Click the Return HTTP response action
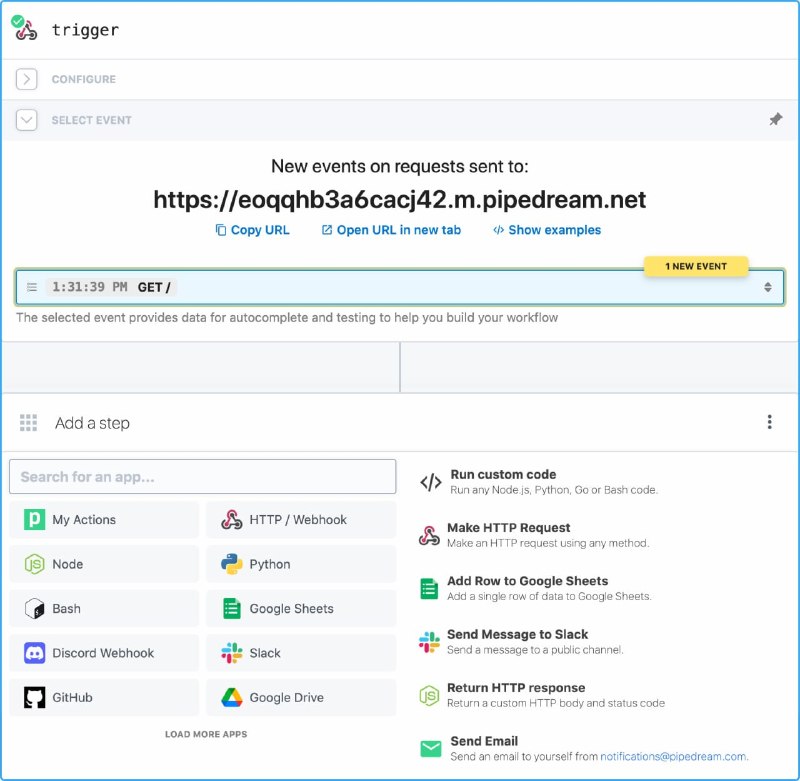 [x=541, y=695]
